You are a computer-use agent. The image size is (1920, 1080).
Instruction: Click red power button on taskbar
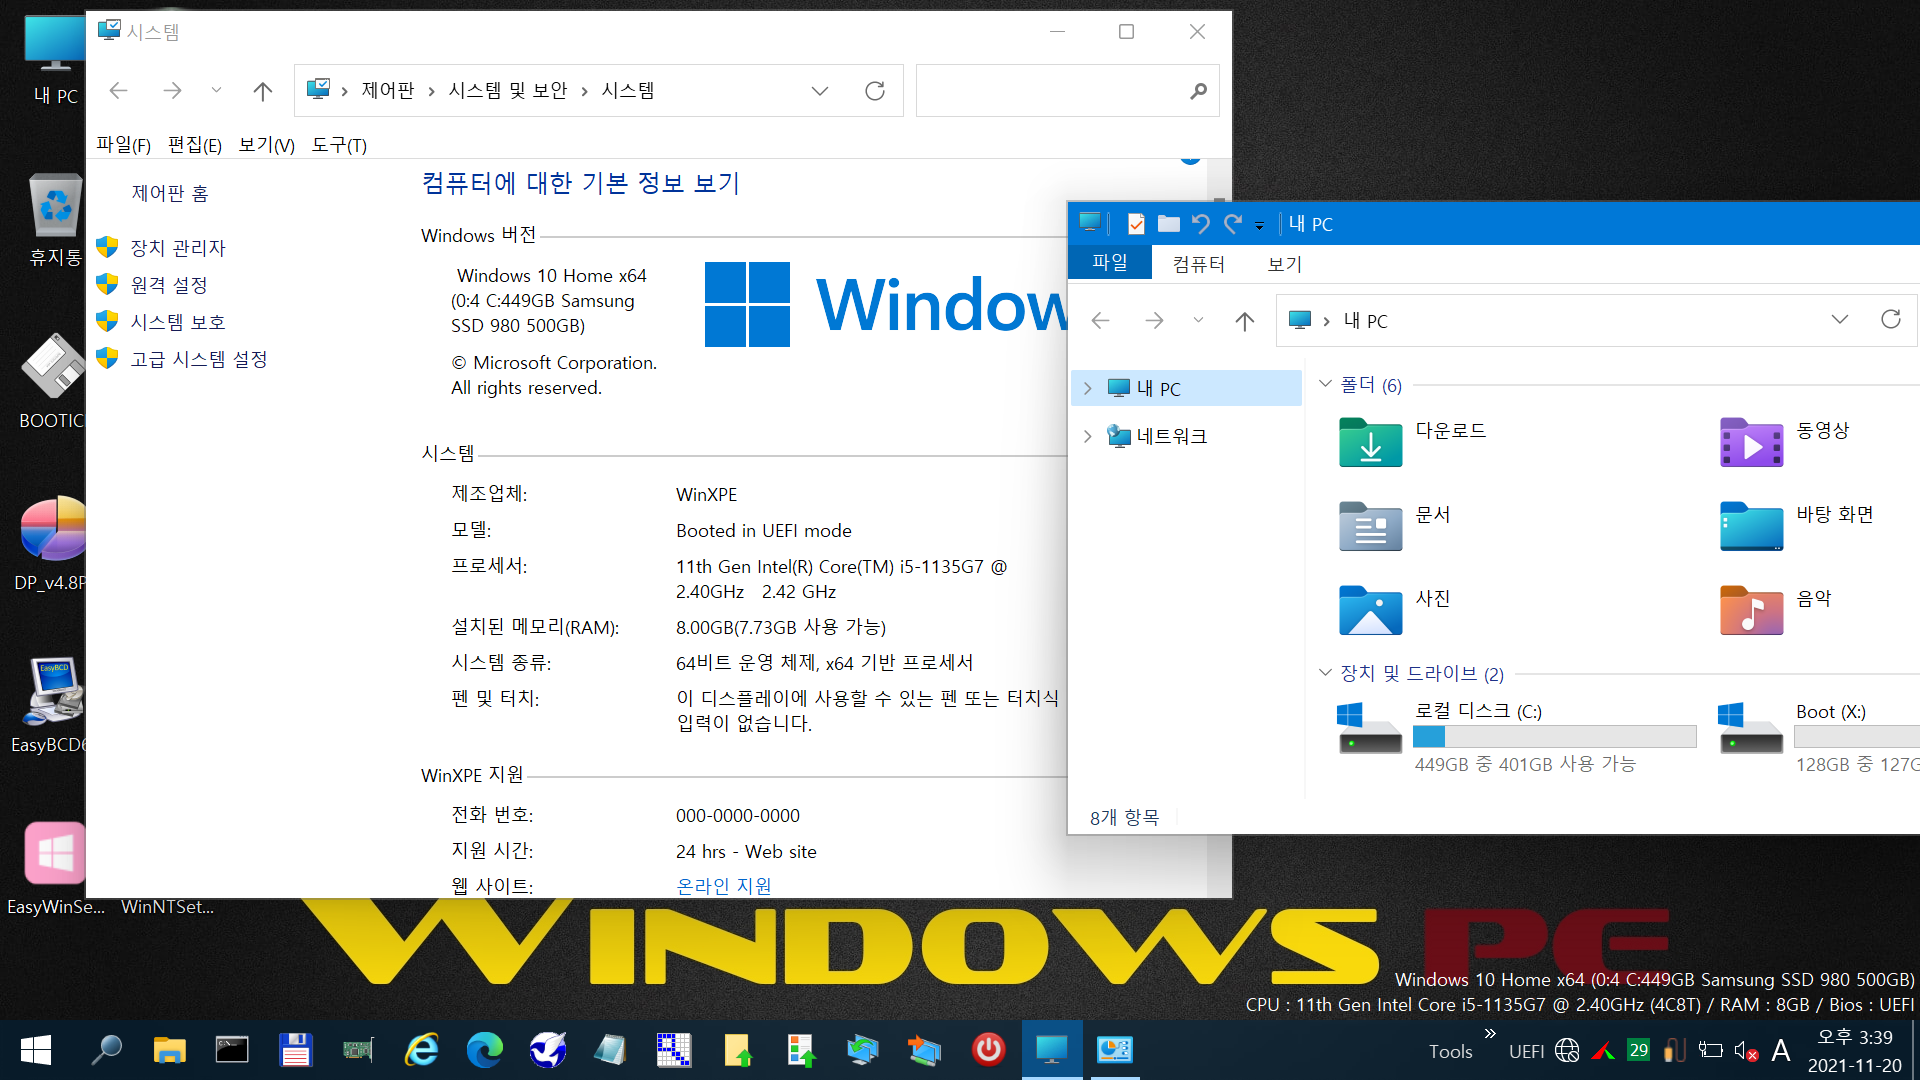988,1049
